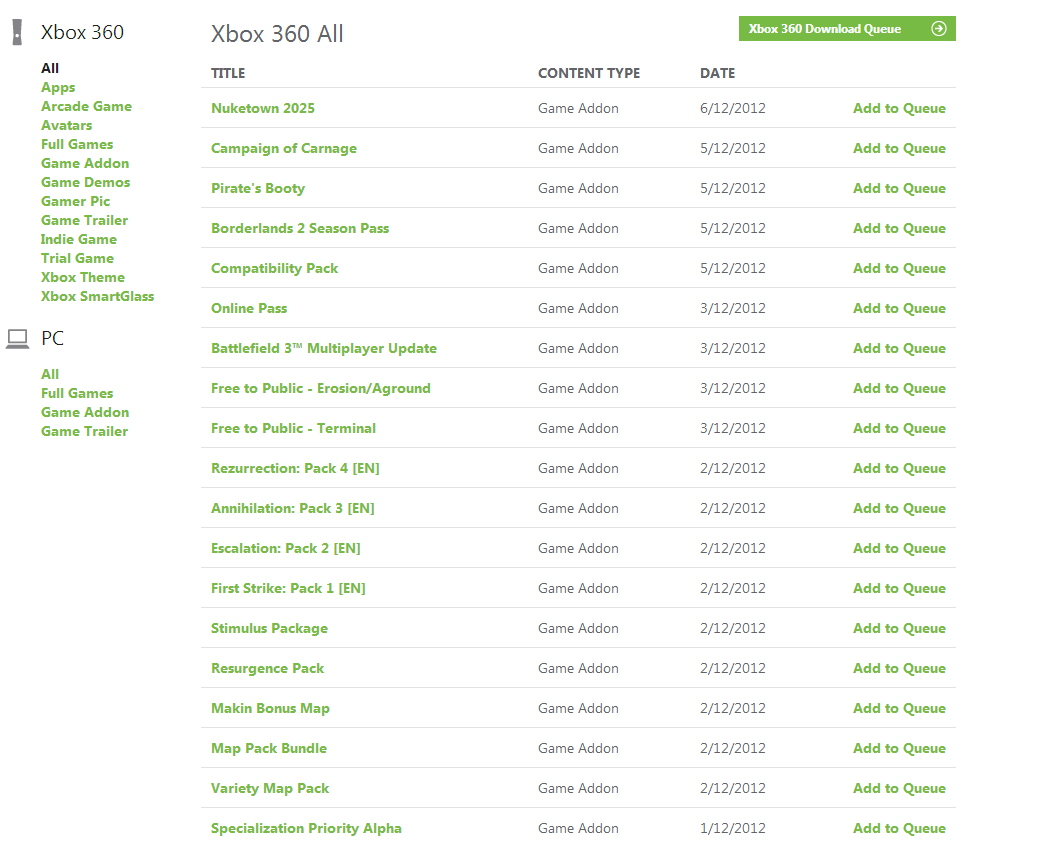Add Campaign of Carnage to queue

(899, 149)
